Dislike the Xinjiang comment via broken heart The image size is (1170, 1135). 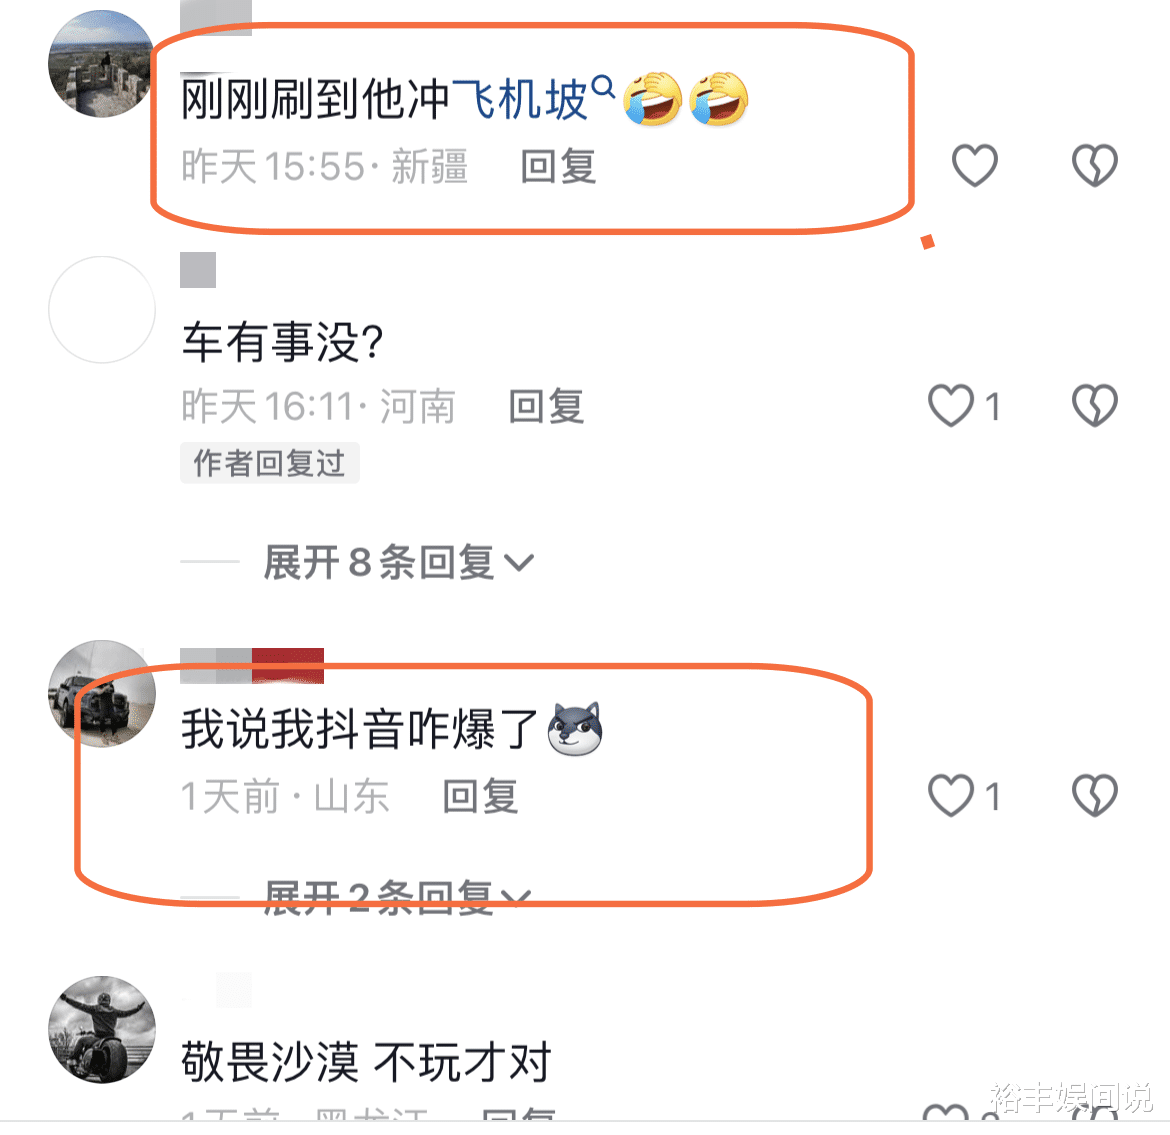(1095, 165)
